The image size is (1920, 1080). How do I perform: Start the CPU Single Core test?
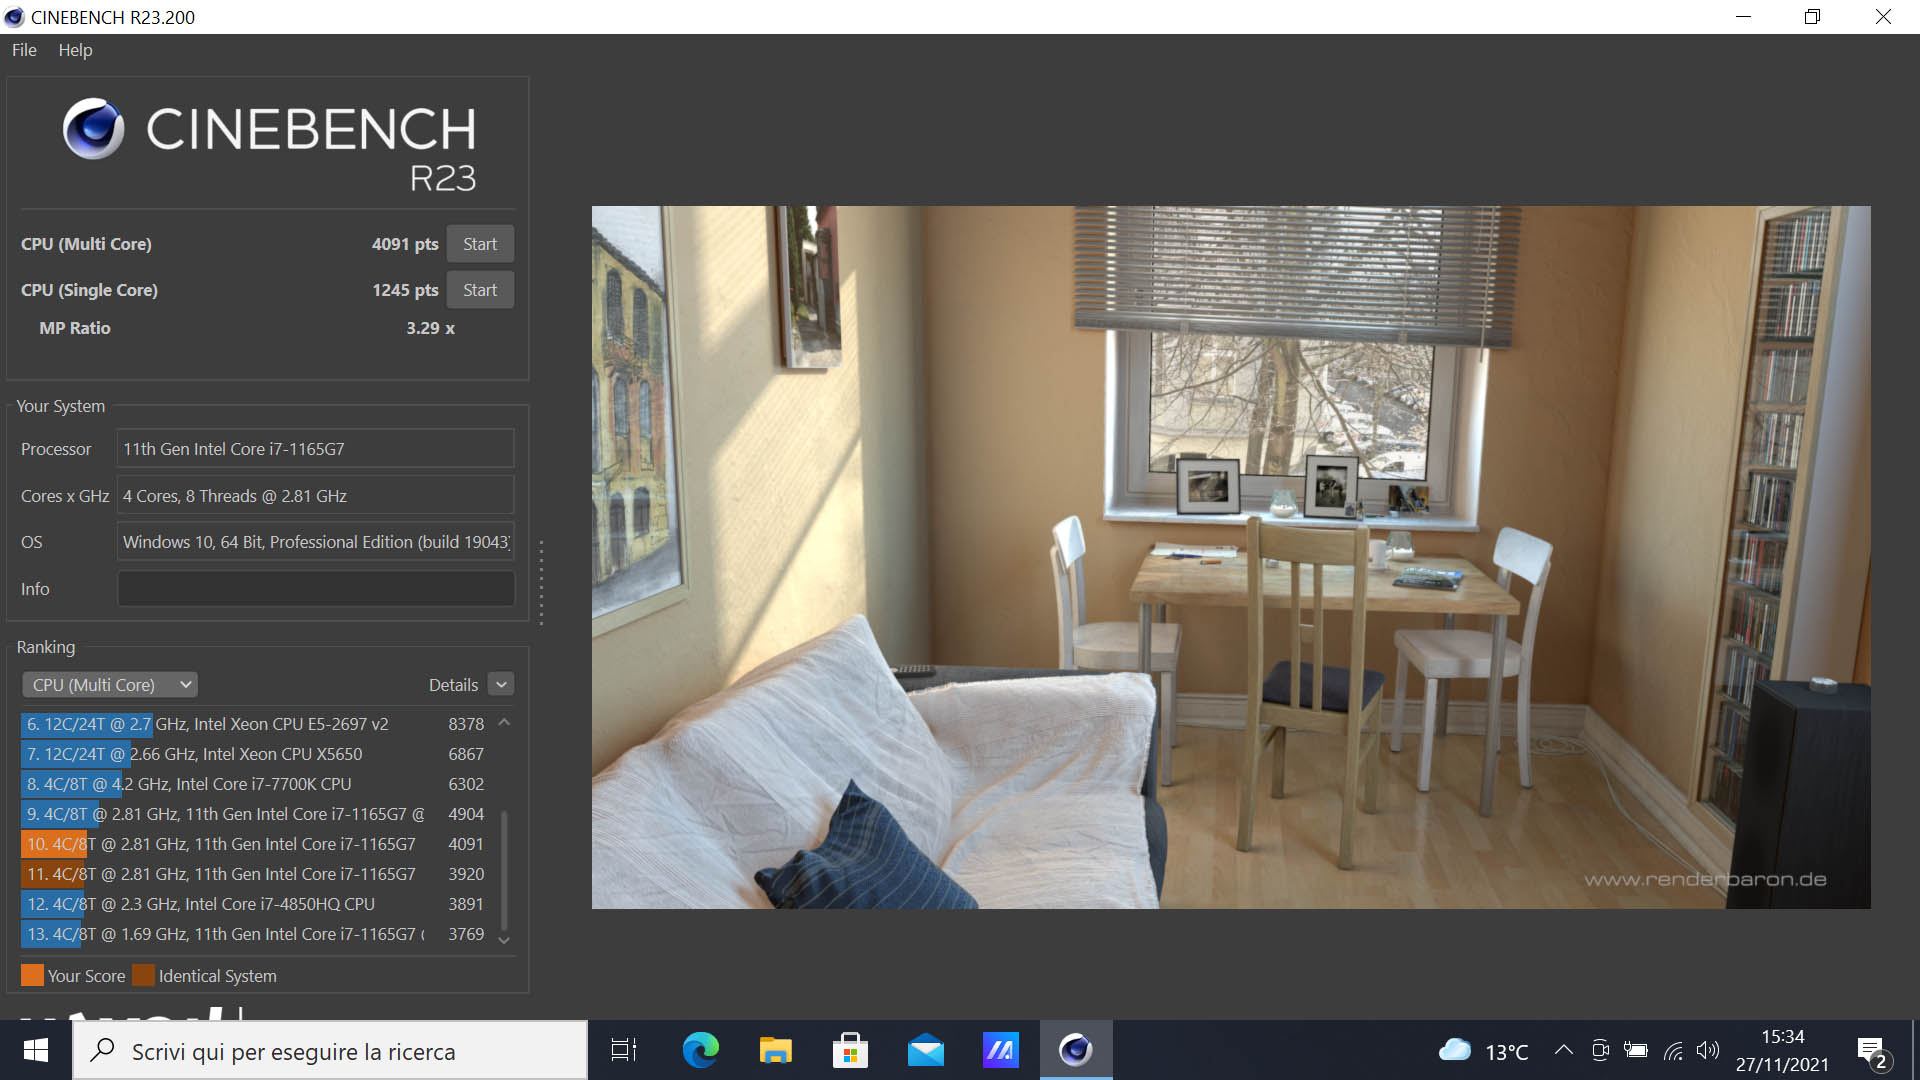[480, 290]
